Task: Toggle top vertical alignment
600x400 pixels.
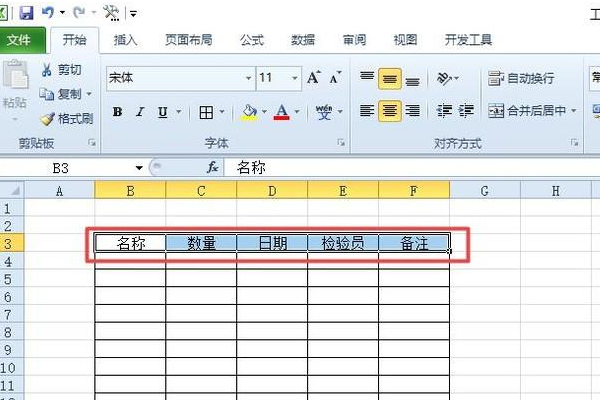Action: point(367,78)
